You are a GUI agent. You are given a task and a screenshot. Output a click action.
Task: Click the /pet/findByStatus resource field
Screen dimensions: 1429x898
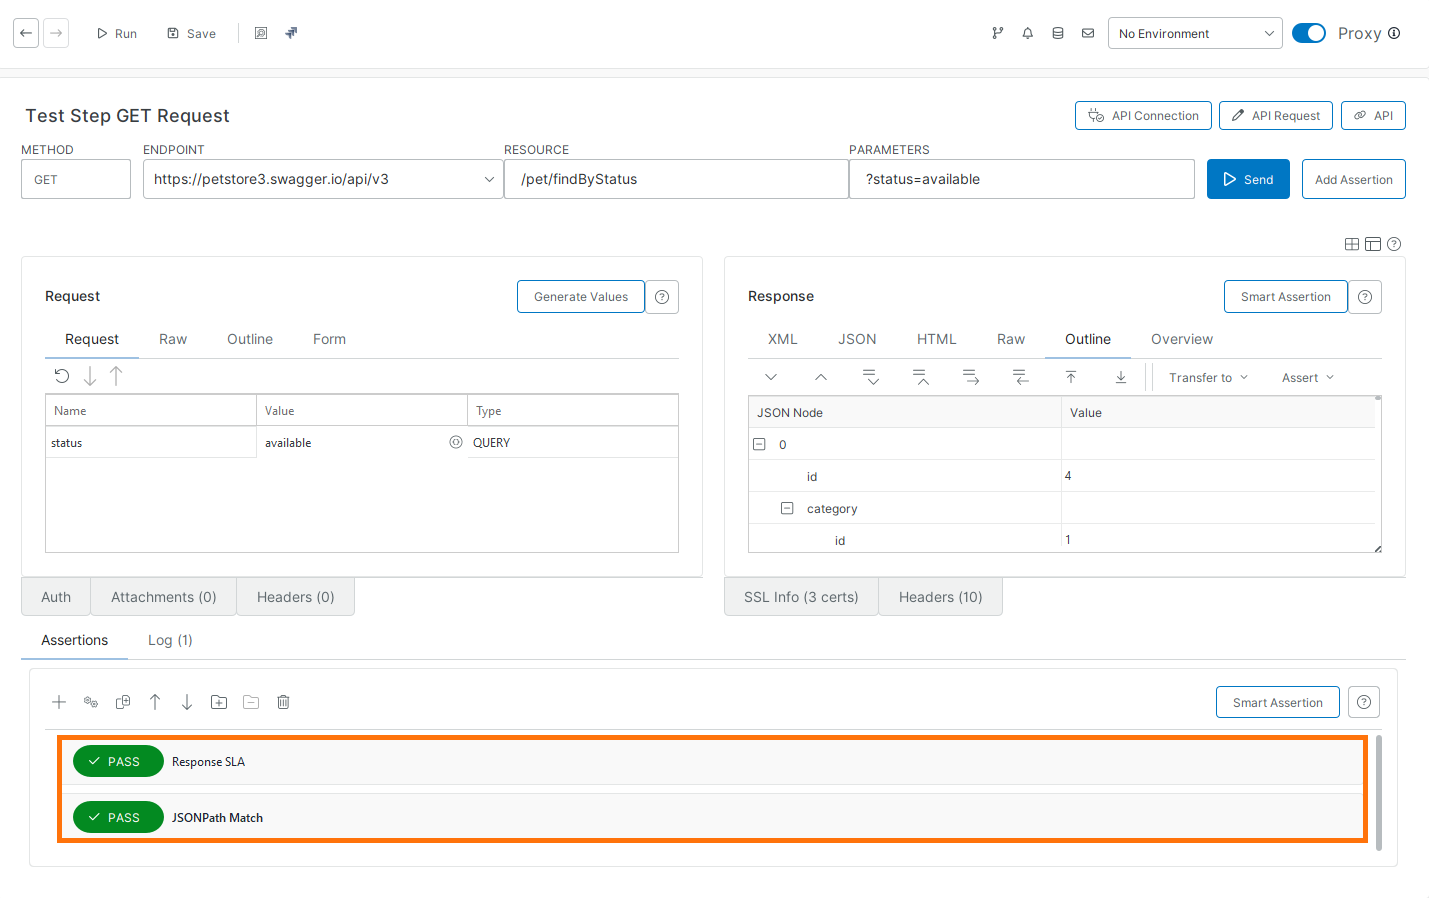point(676,179)
